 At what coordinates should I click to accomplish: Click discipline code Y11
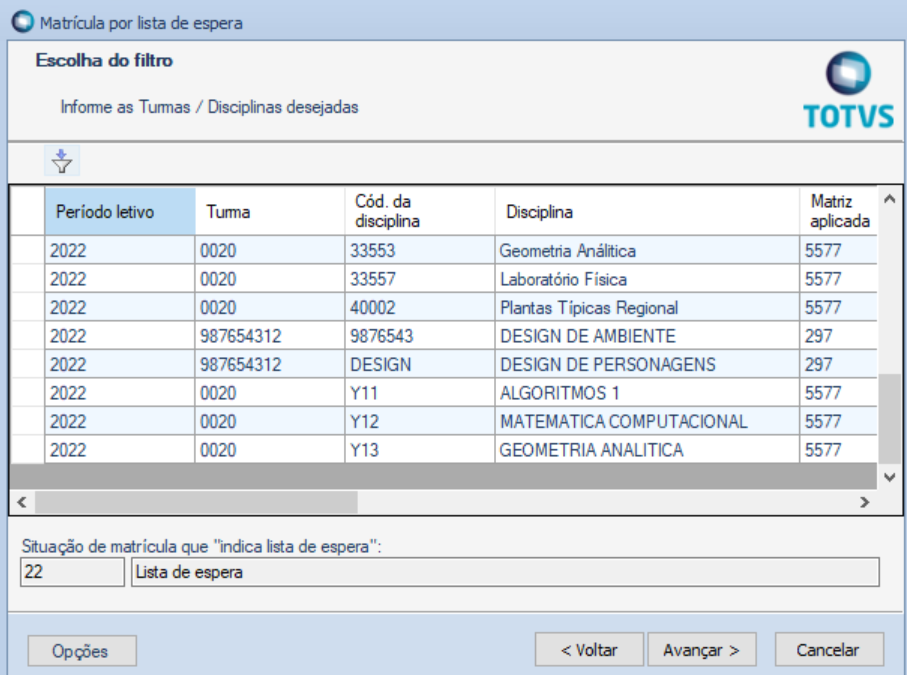[419, 393]
